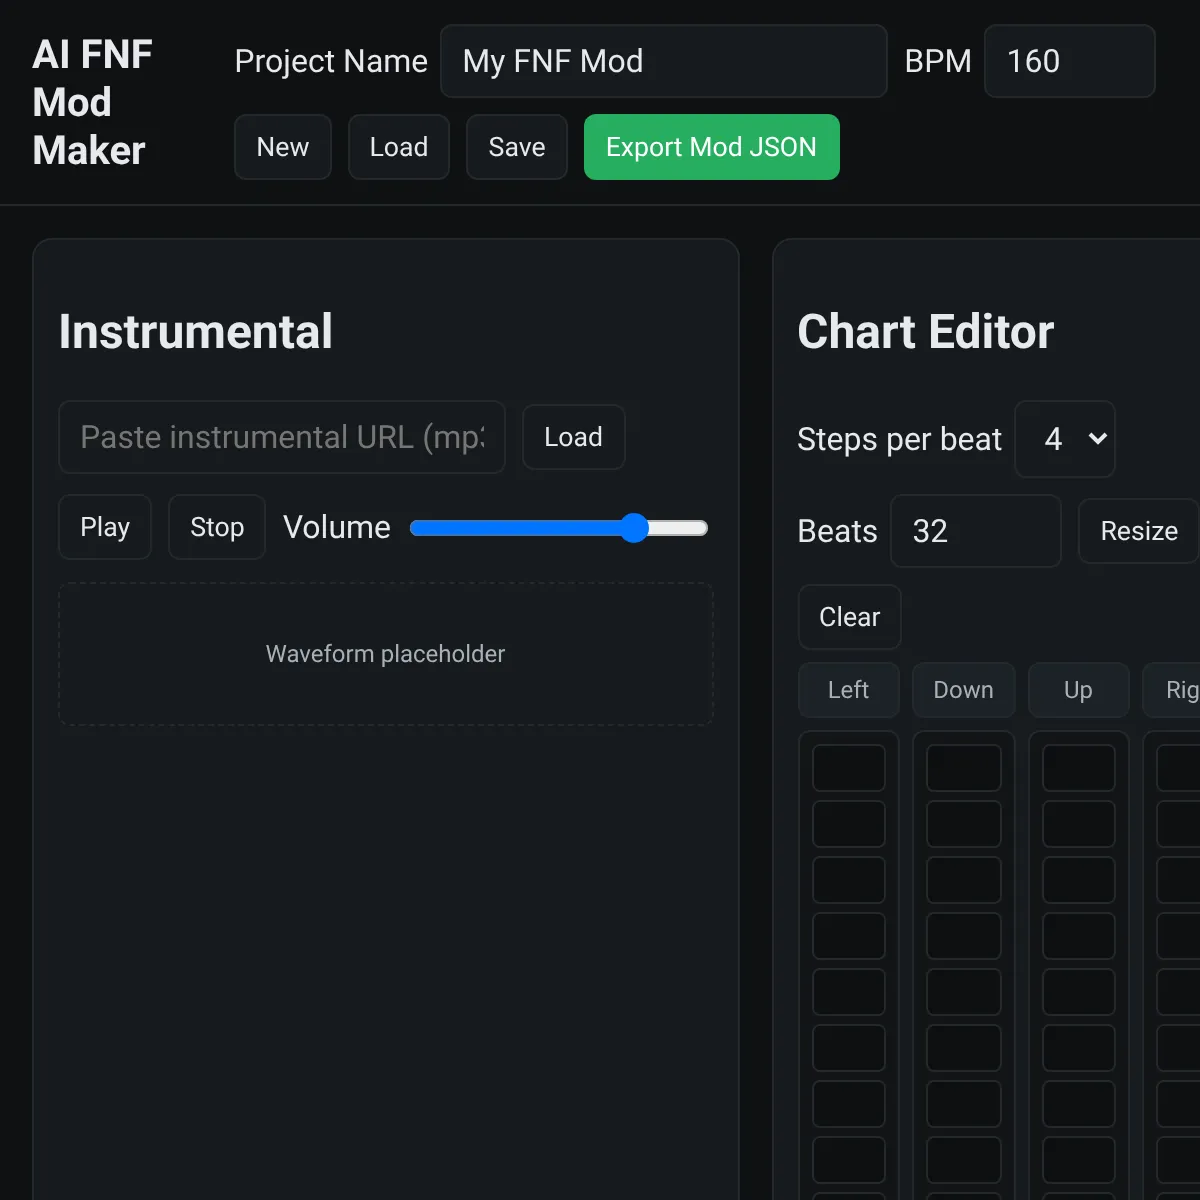Toggle third step cell in Left lane
Image resolution: width=1200 pixels, height=1200 pixels.
coord(849,880)
